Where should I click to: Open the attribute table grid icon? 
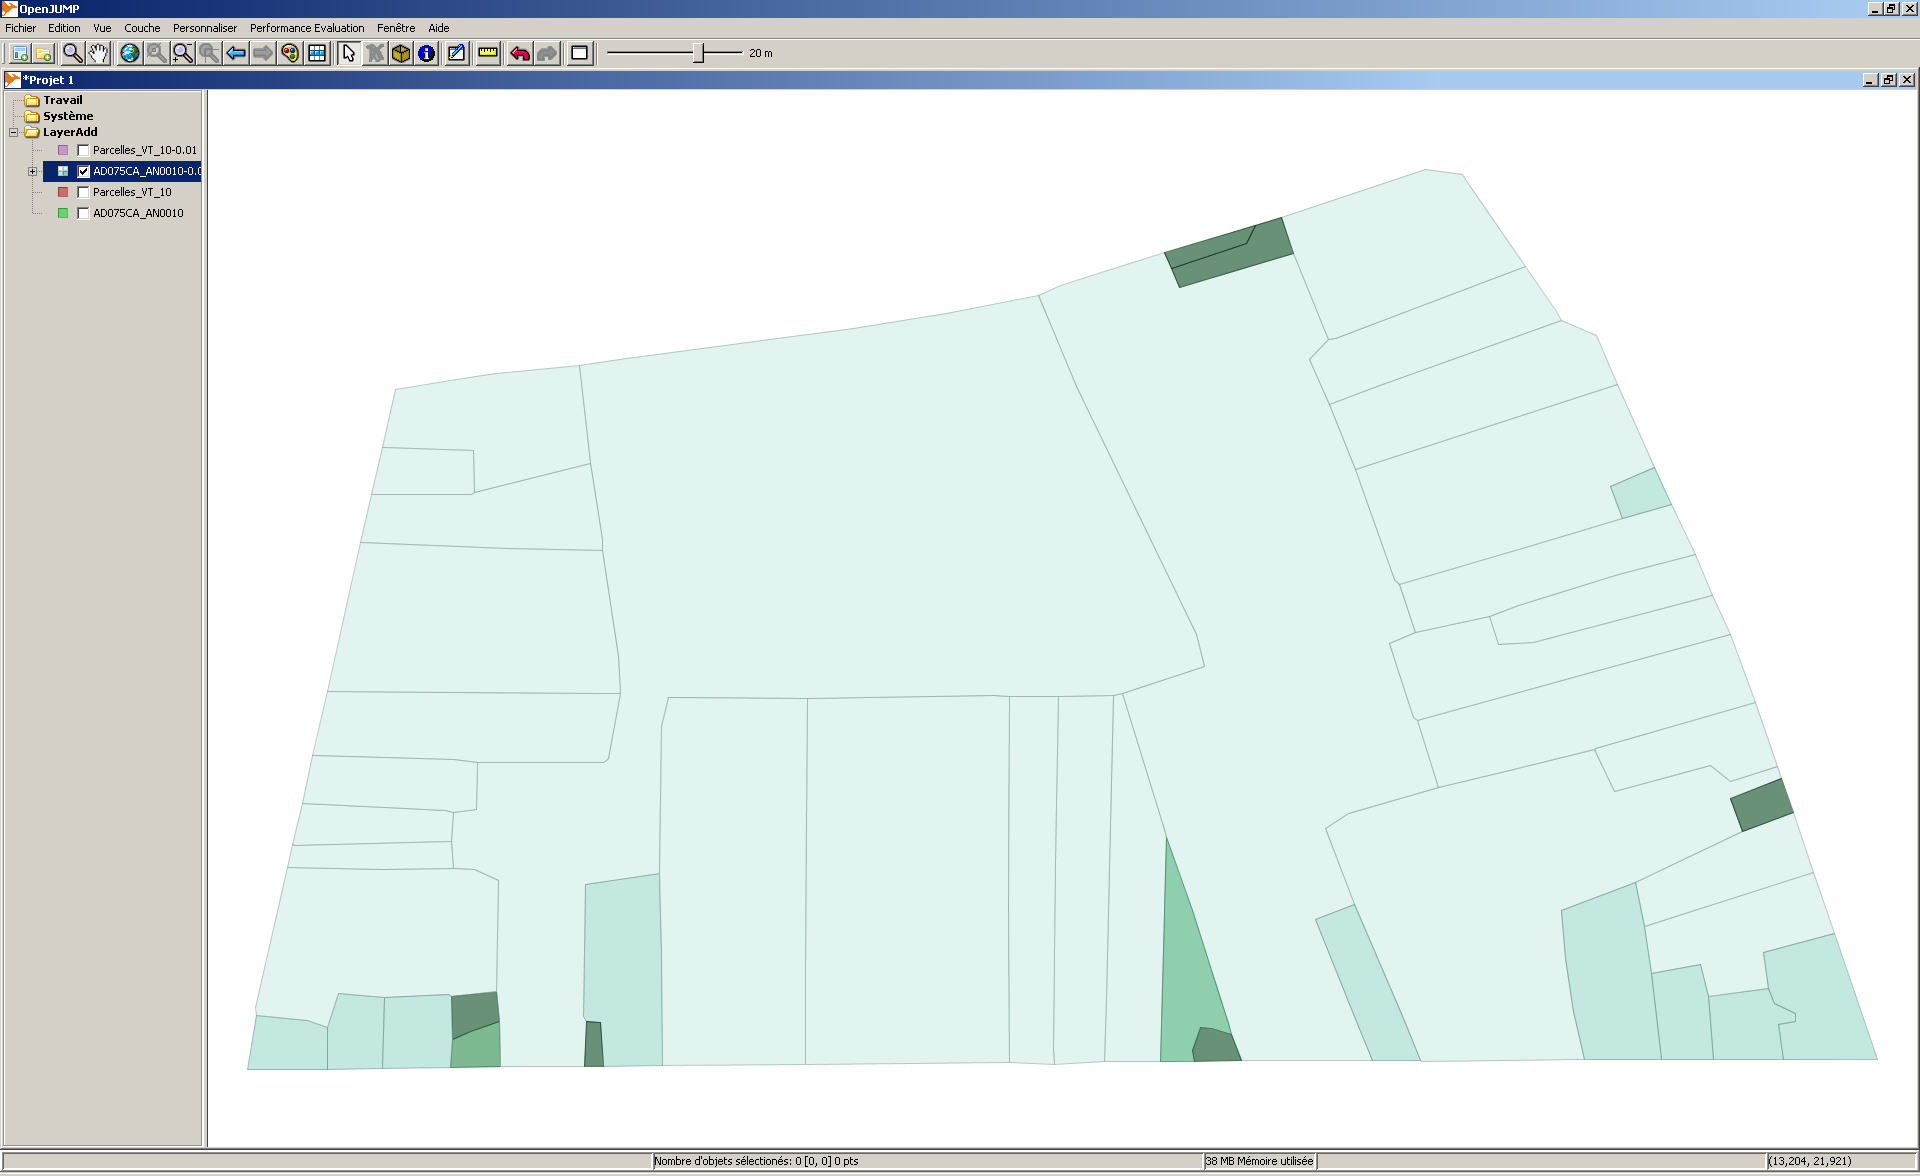pos(317,53)
